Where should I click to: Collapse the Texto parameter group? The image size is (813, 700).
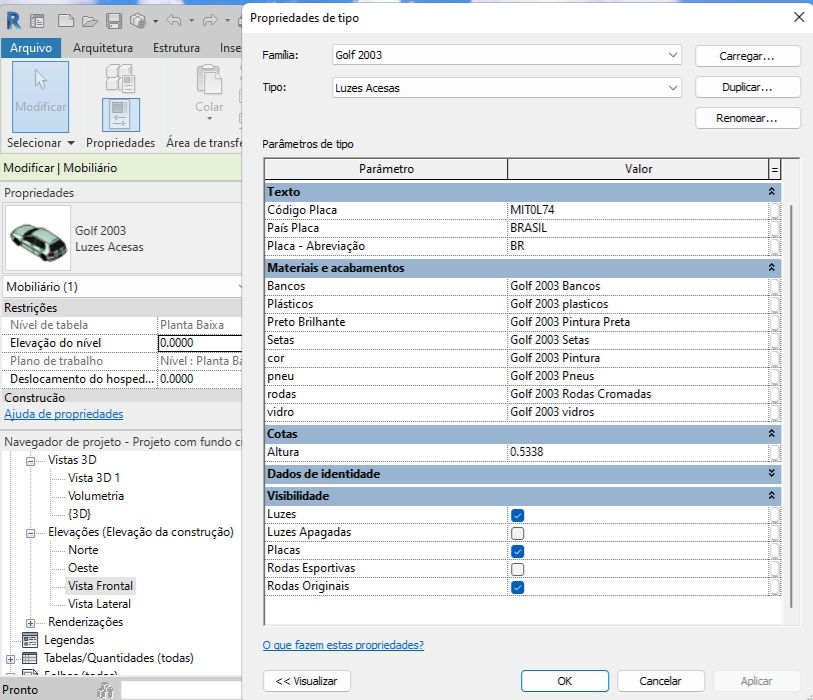pos(772,191)
